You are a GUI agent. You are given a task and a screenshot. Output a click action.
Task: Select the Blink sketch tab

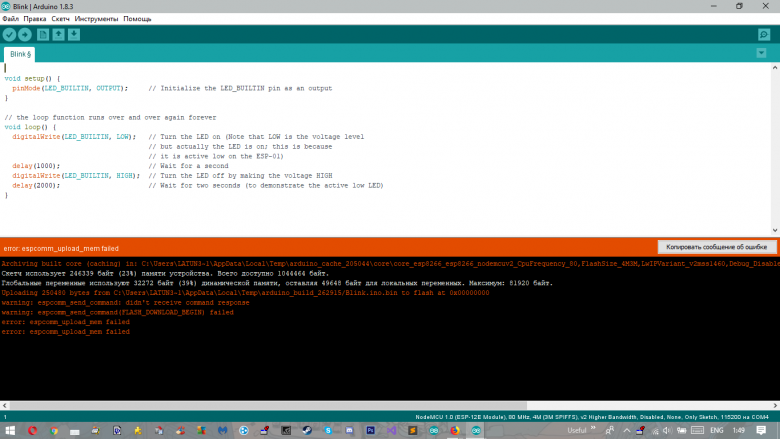20,54
